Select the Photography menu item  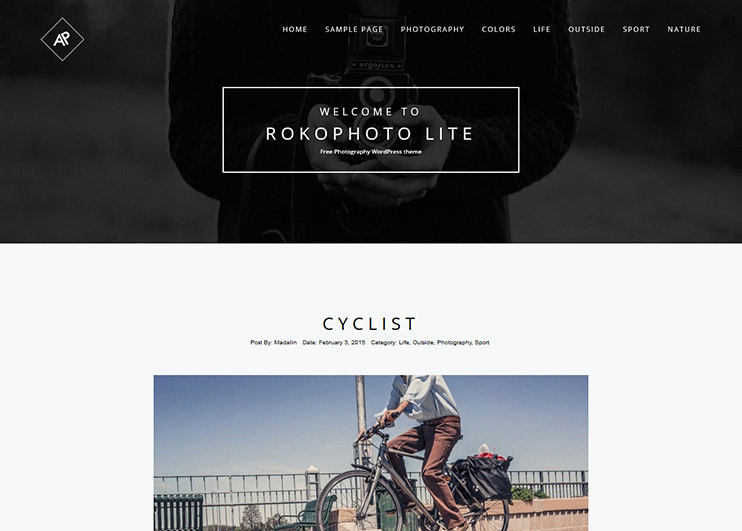click(433, 29)
